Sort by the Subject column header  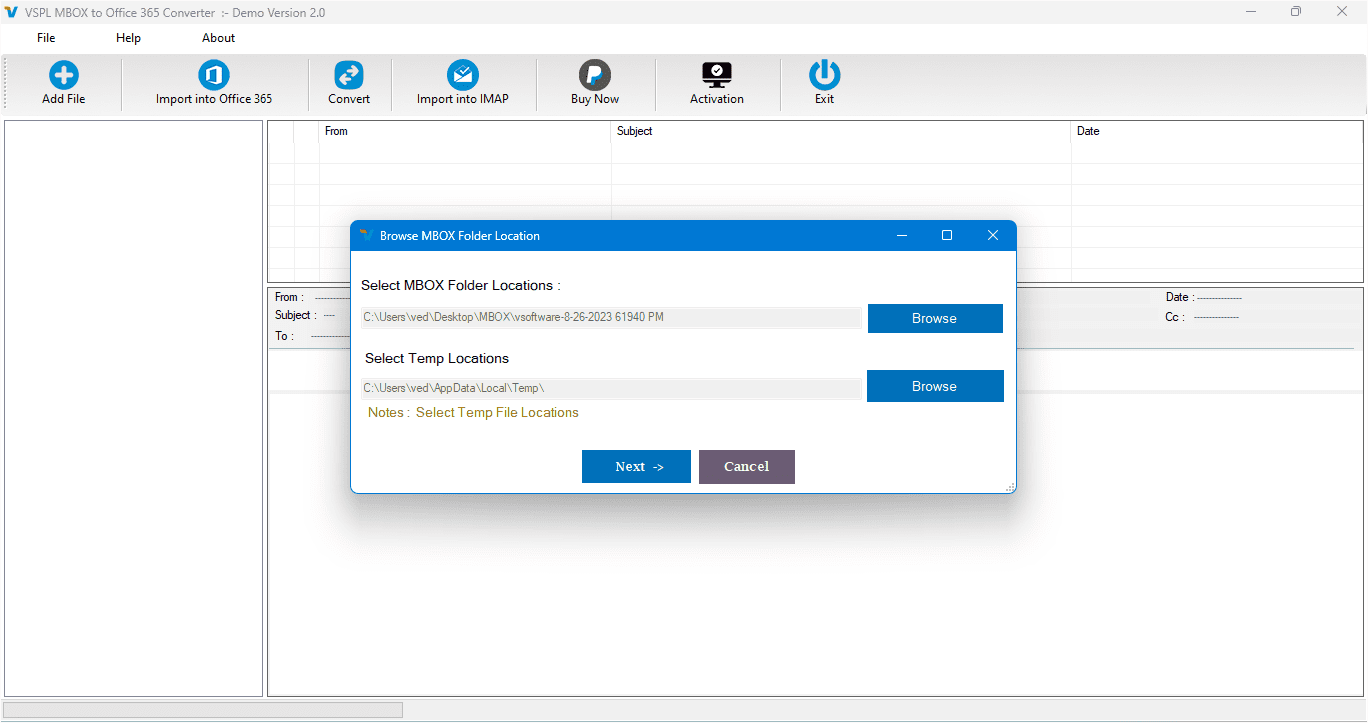841,131
